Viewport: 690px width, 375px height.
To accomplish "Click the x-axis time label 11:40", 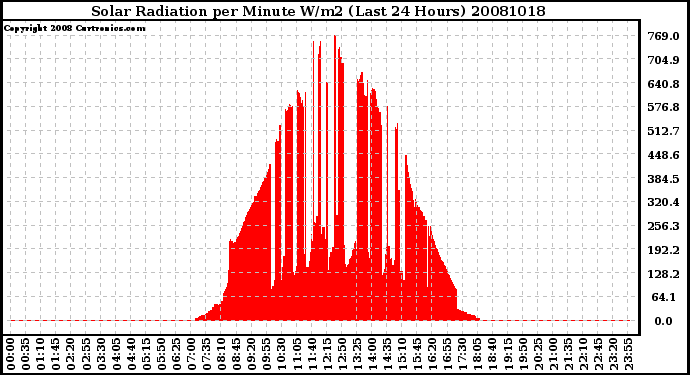I will (x=312, y=354).
